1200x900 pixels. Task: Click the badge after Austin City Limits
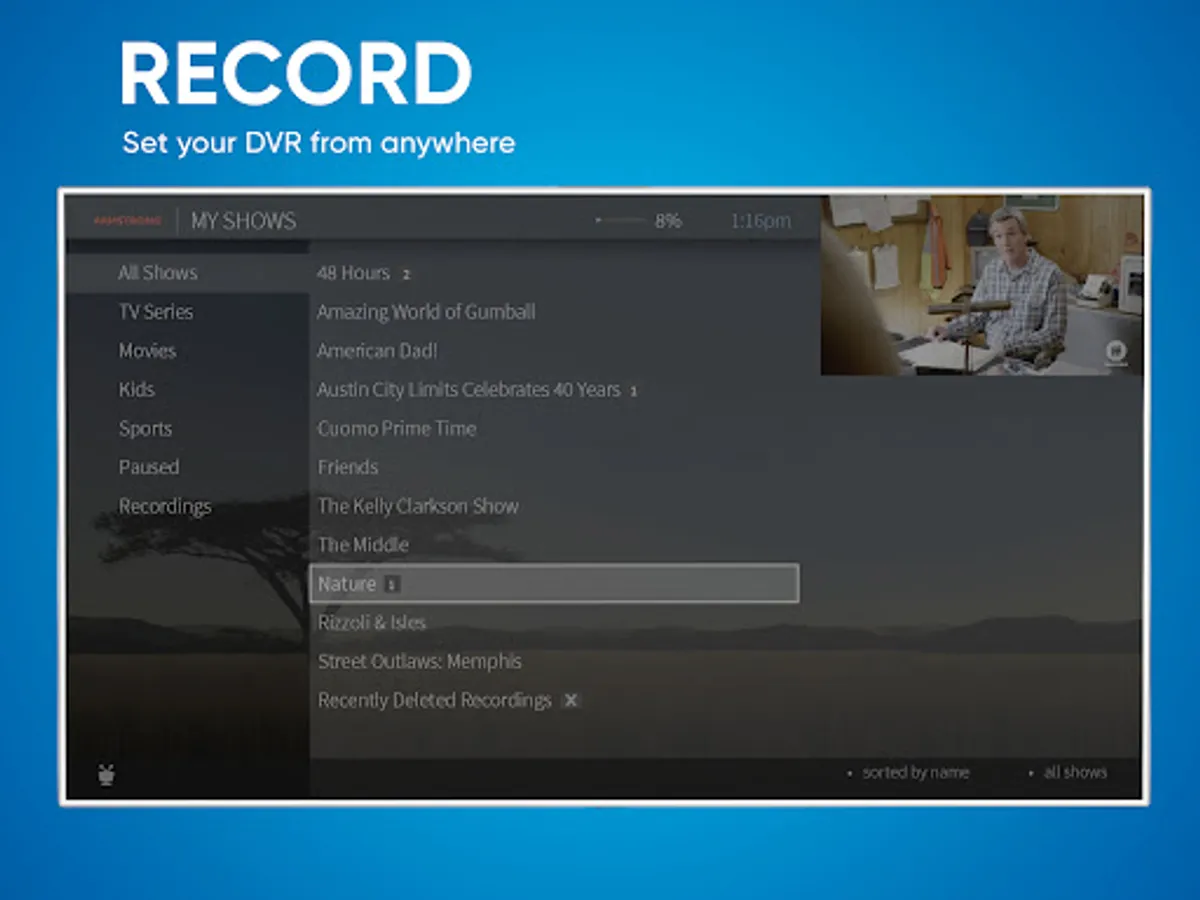(x=634, y=391)
